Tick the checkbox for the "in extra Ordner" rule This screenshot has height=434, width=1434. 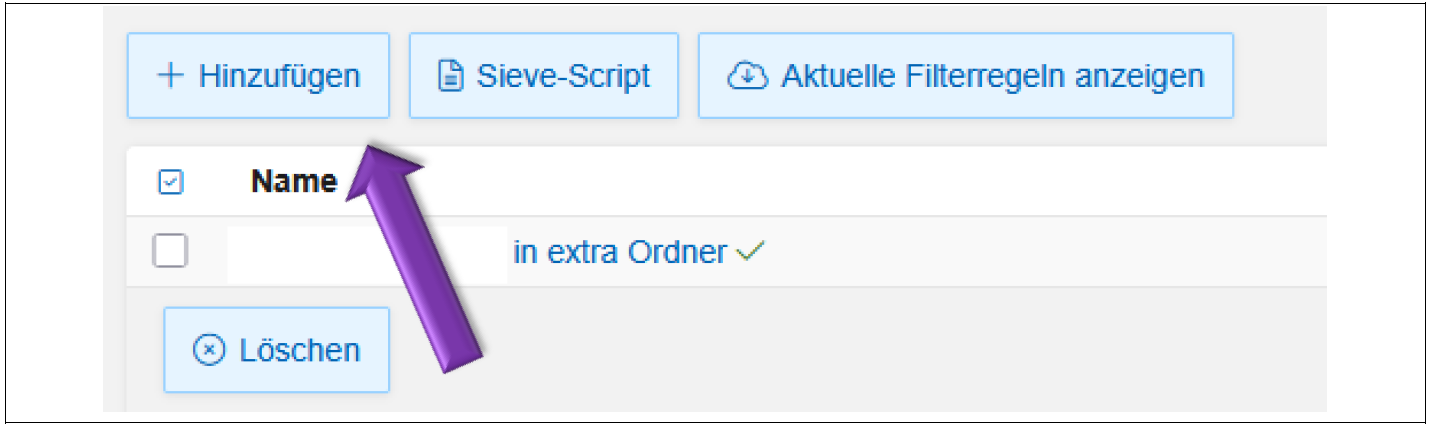(170, 252)
